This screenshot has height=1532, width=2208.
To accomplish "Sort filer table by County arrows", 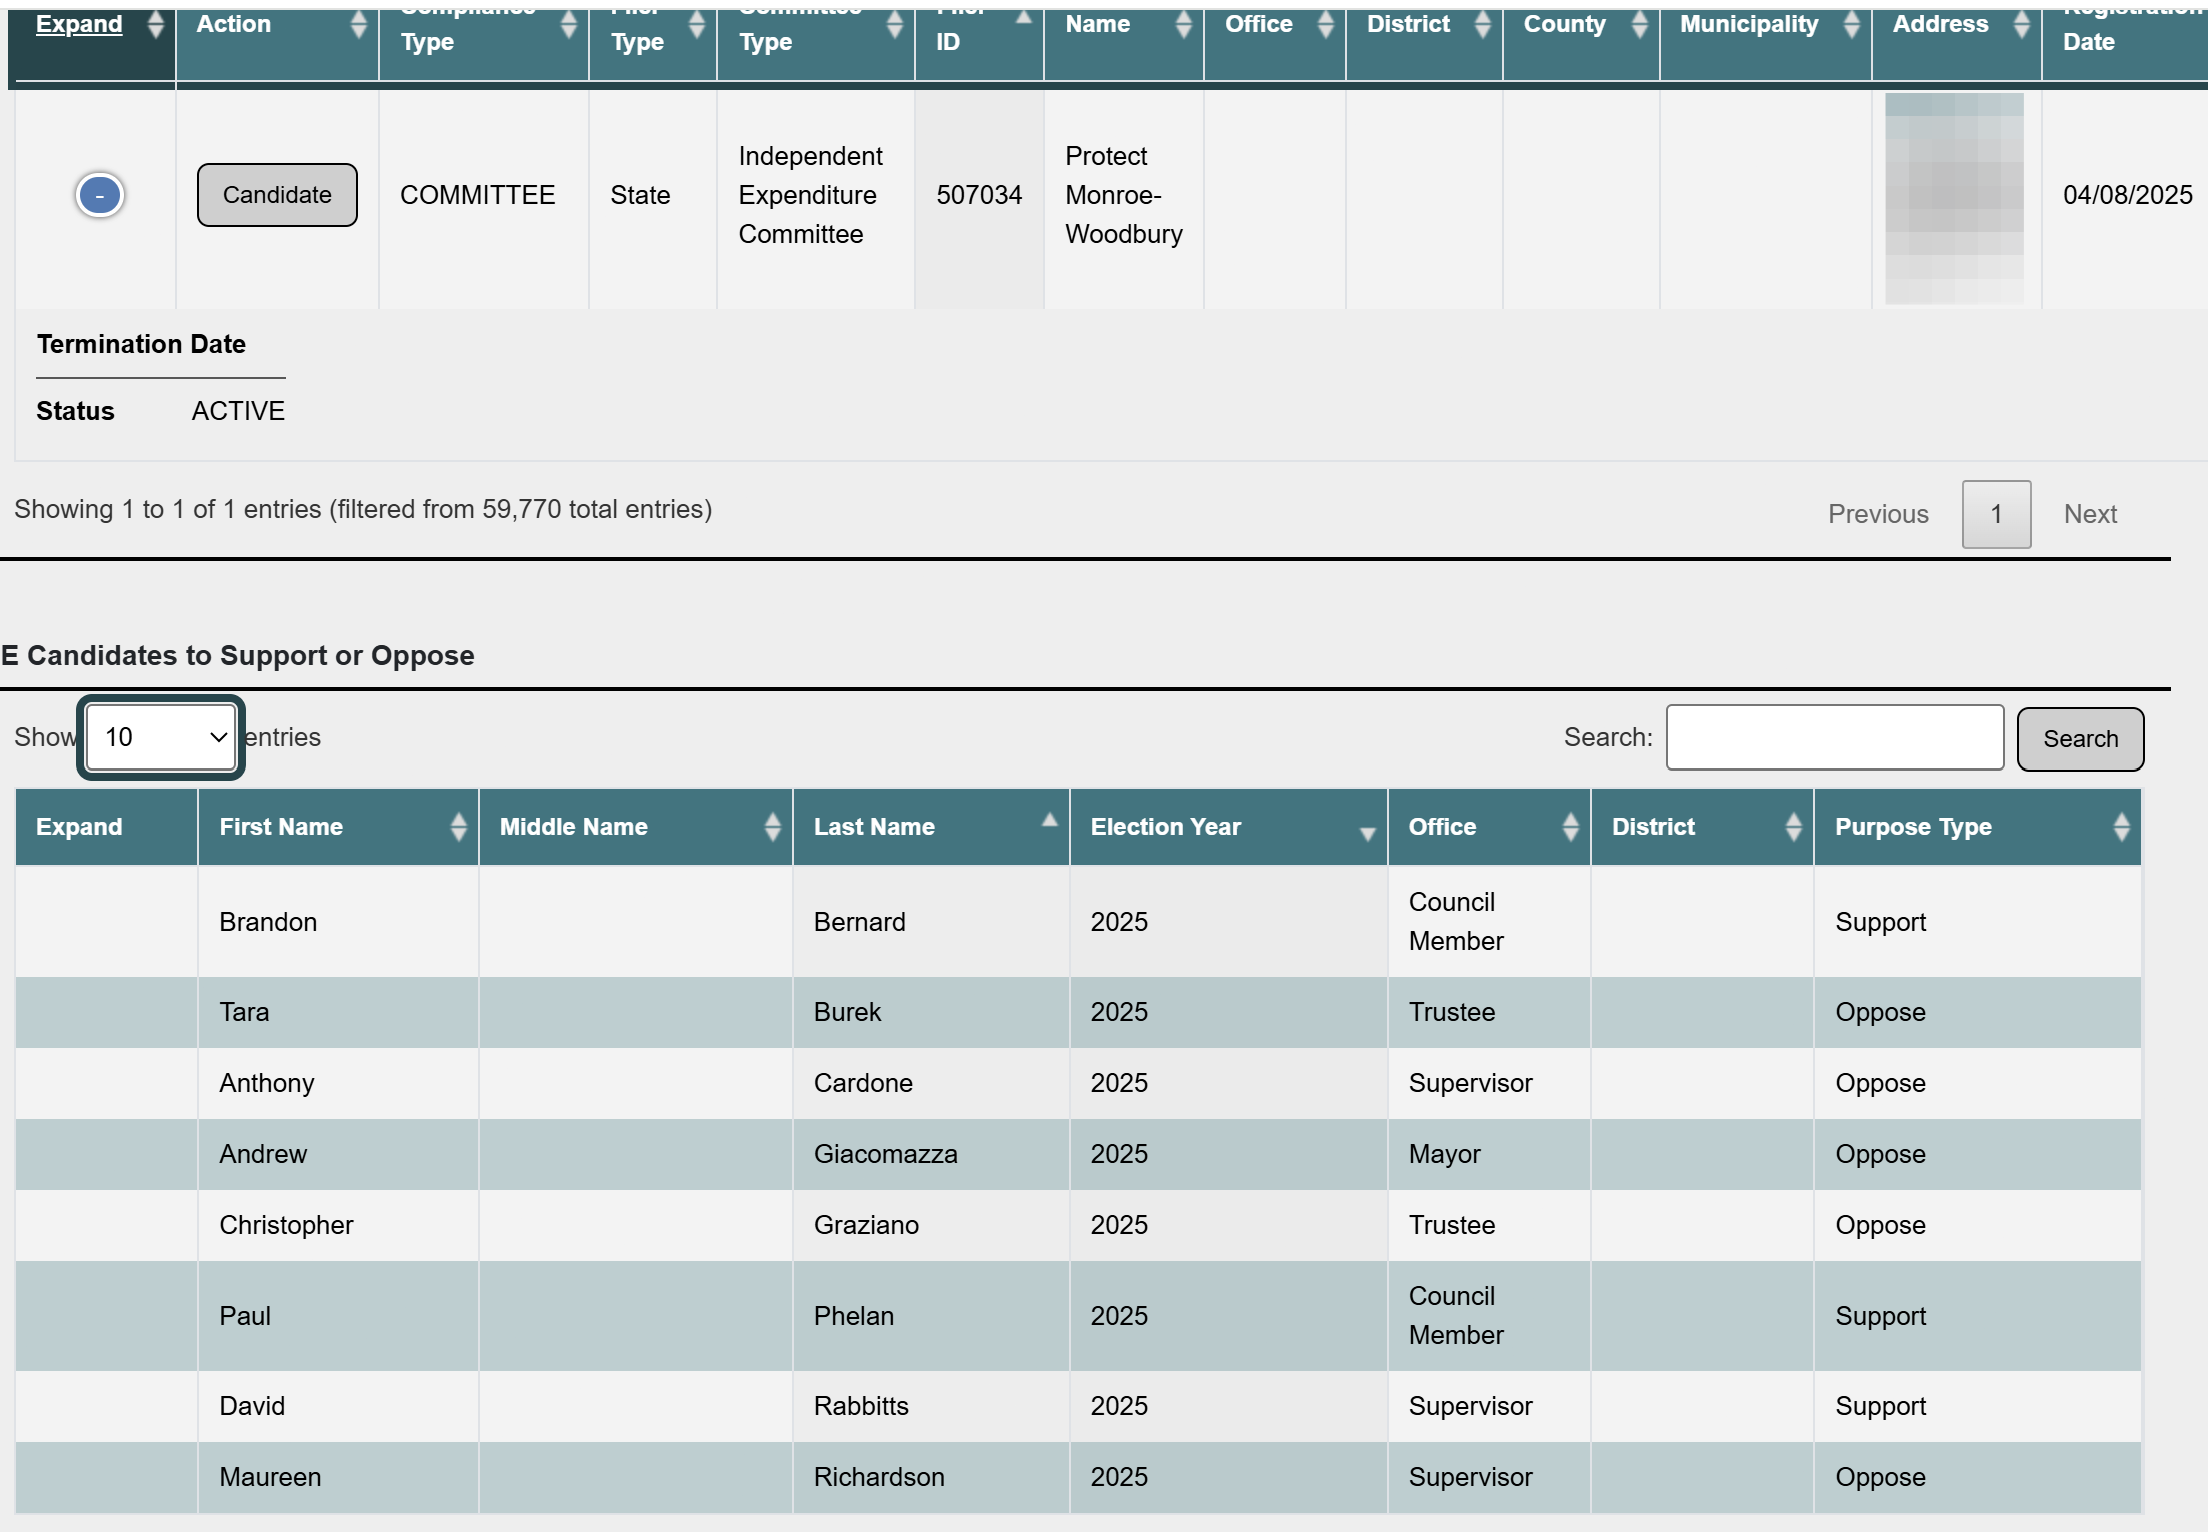I will pyautogui.click(x=1639, y=25).
